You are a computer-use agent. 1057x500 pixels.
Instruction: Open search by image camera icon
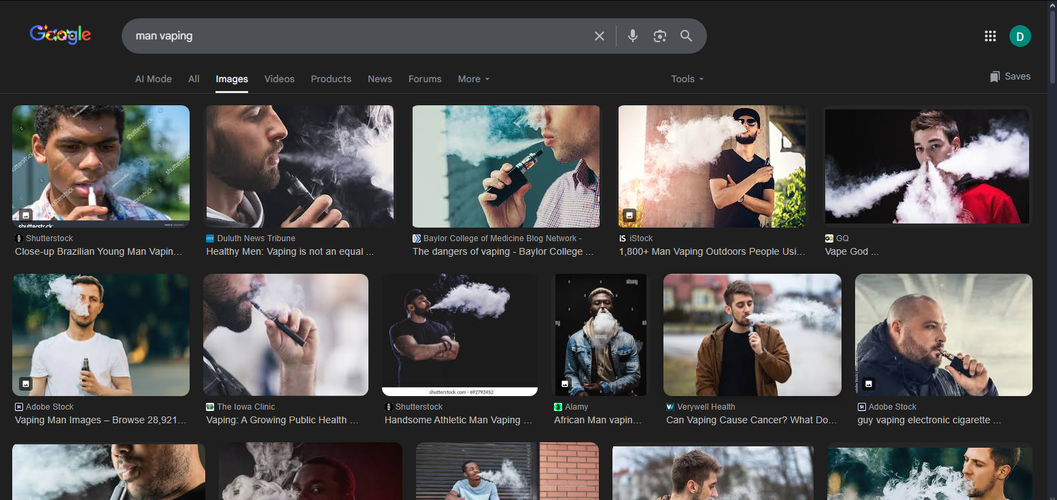coord(659,36)
